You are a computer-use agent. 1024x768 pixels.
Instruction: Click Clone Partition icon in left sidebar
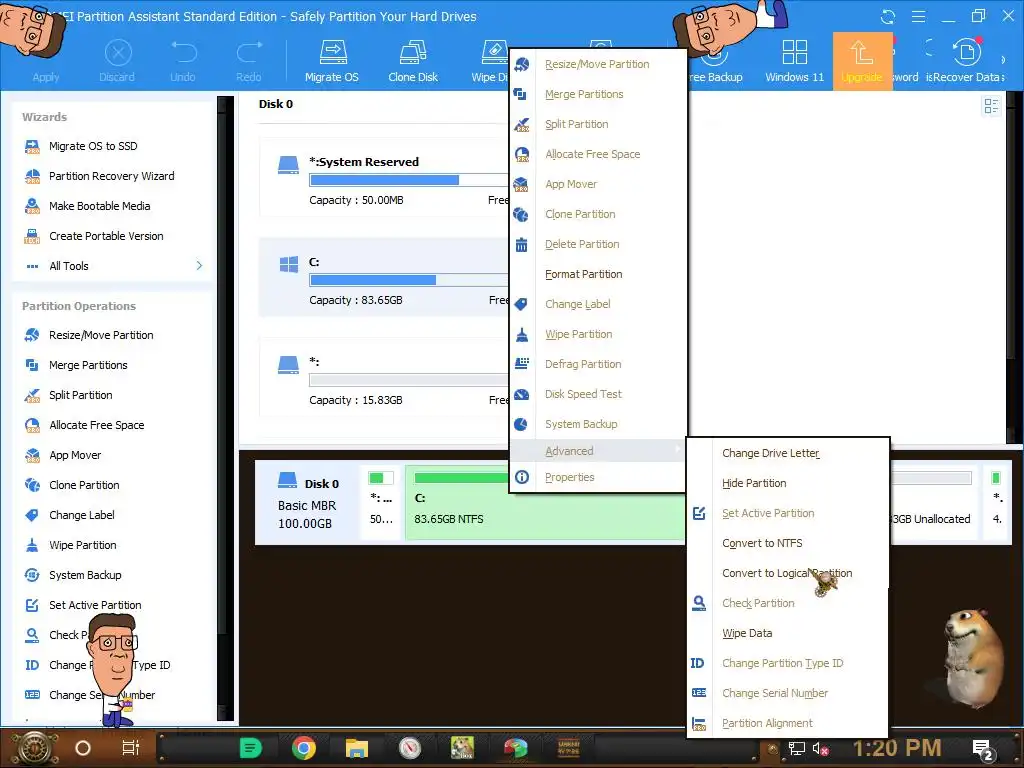pos(32,485)
